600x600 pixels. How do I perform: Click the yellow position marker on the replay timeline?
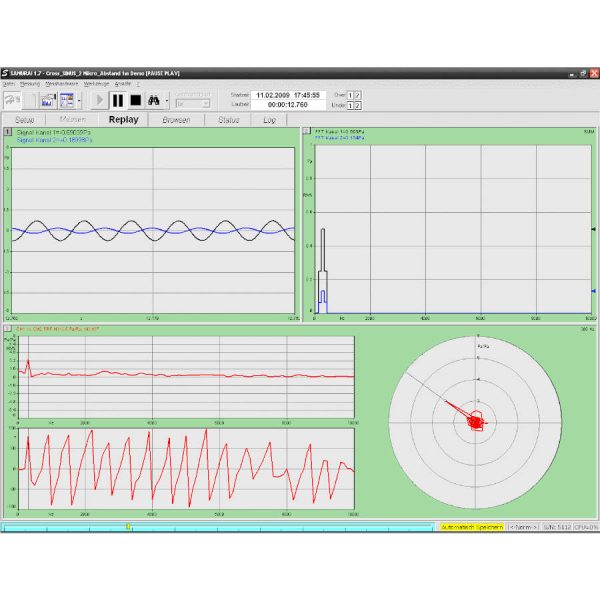pyautogui.click(x=128, y=527)
